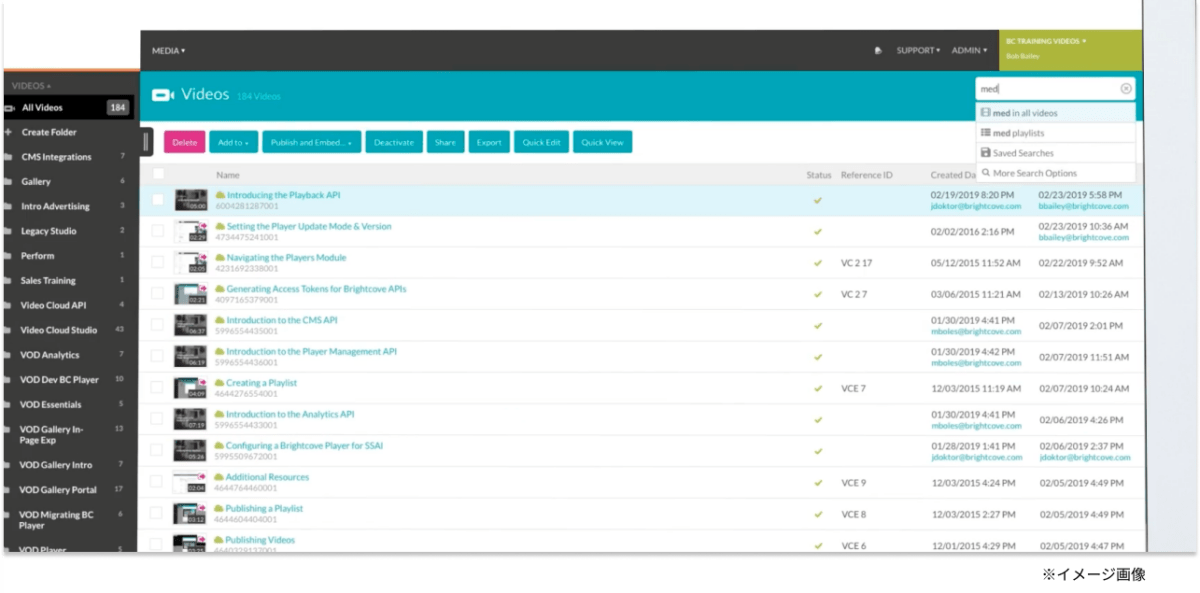This screenshot has height=593, width=1200.
Task: Click the Create Folder plus icon
Action: tap(9, 132)
